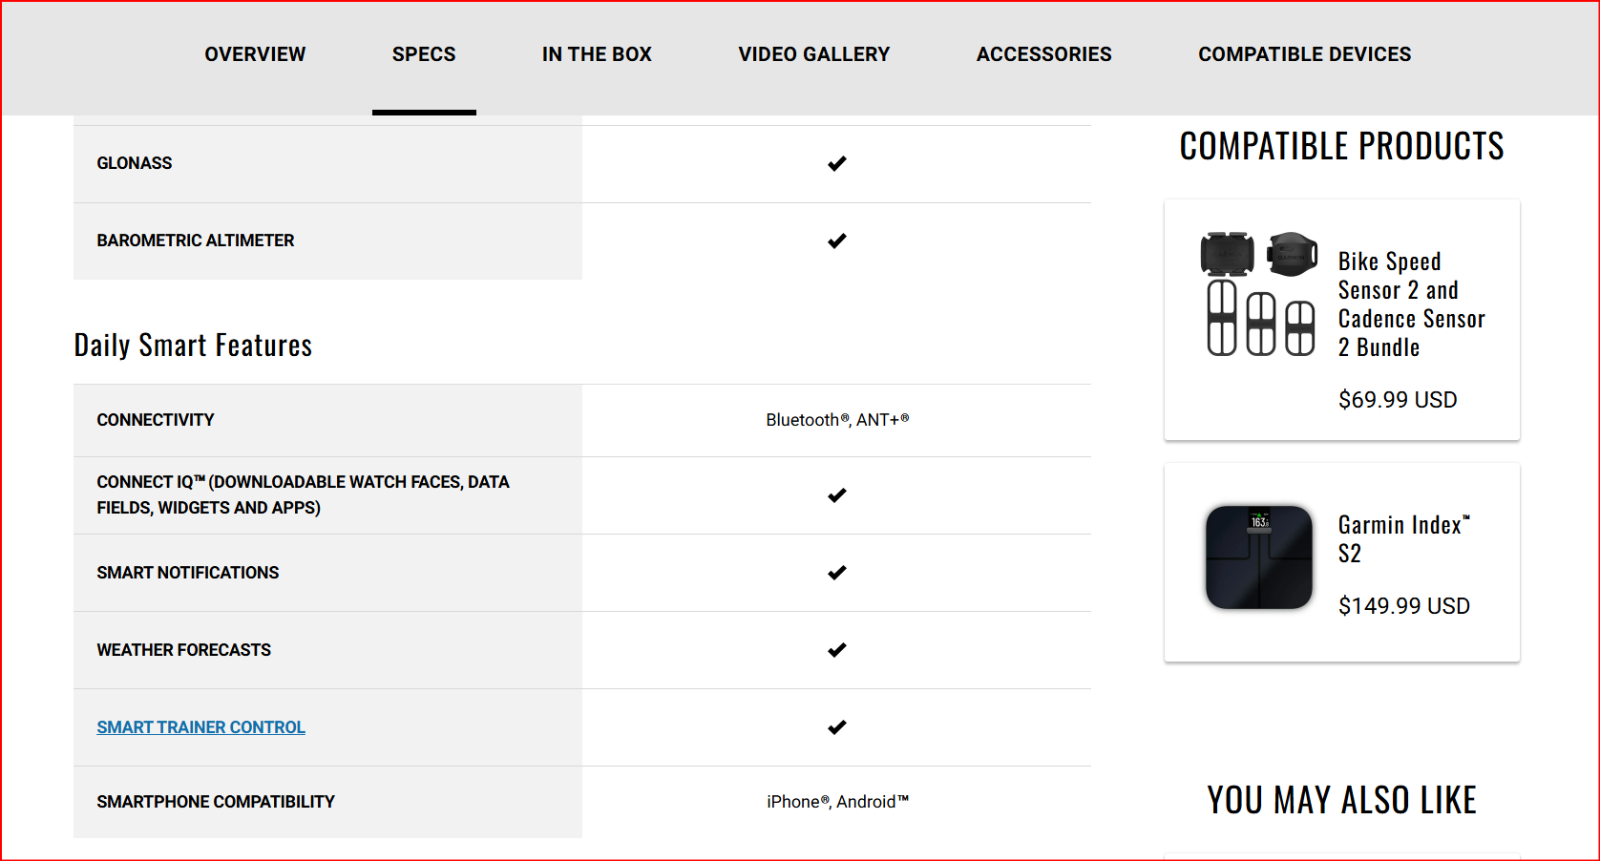Screen dimensions: 1600x861
Task: Switch to the Overview tab
Action: tap(255, 54)
